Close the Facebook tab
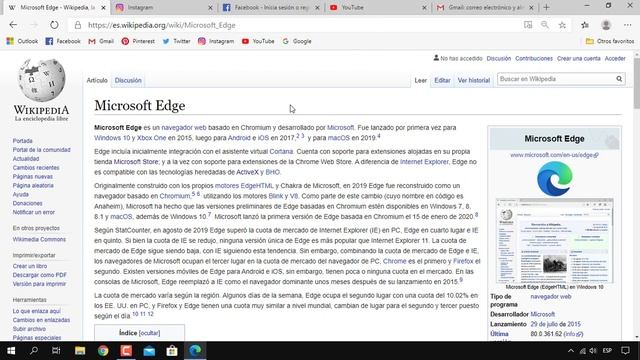 (x=317, y=8)
